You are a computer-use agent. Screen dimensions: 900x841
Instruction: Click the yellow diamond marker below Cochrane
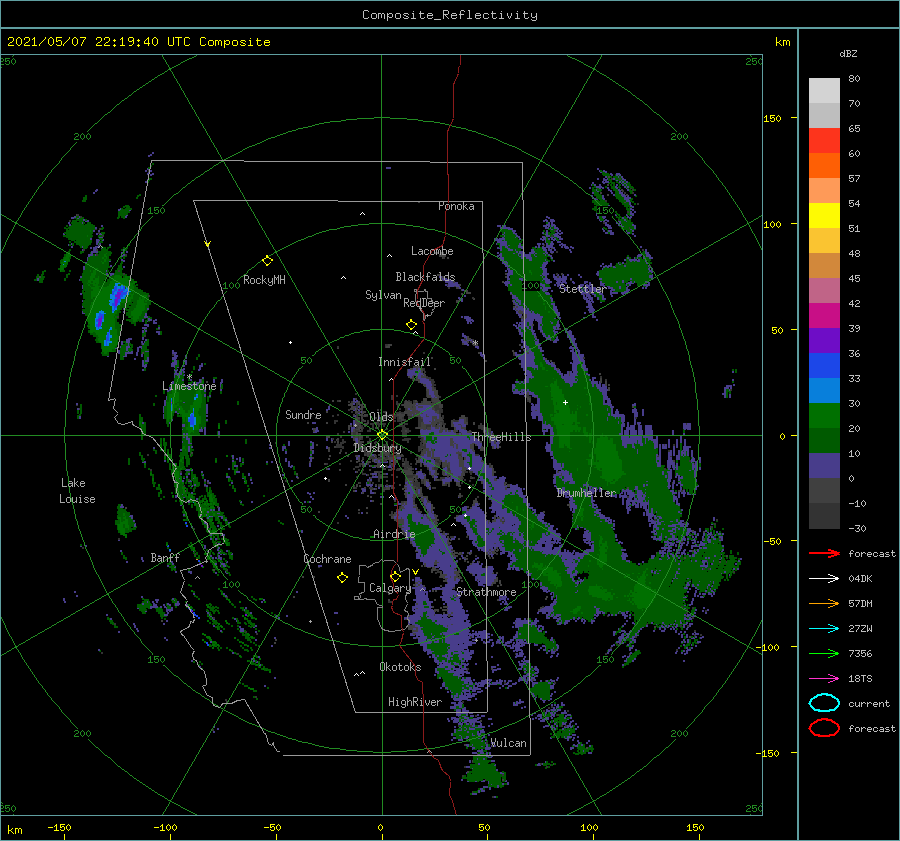point(342,578)
